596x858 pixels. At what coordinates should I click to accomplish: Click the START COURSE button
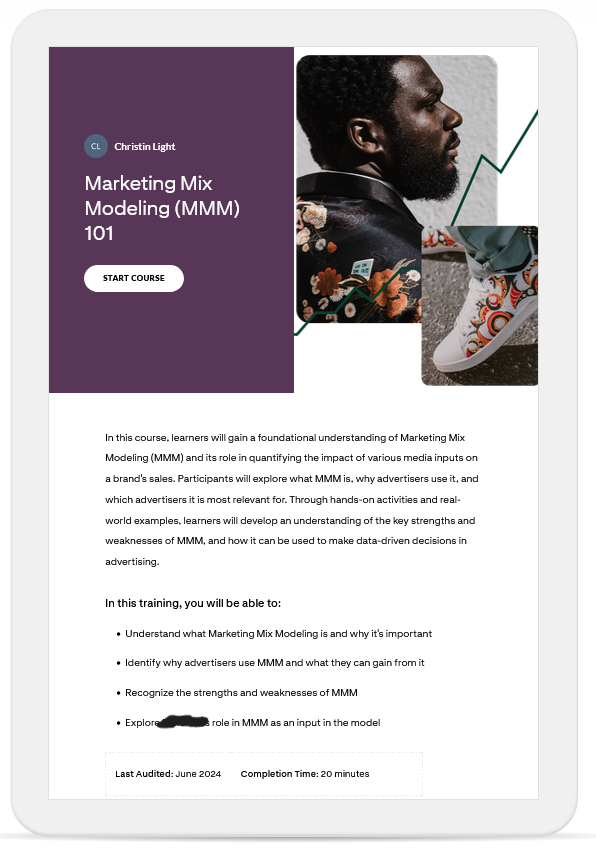pyautogui.click(x=134, y=278)
